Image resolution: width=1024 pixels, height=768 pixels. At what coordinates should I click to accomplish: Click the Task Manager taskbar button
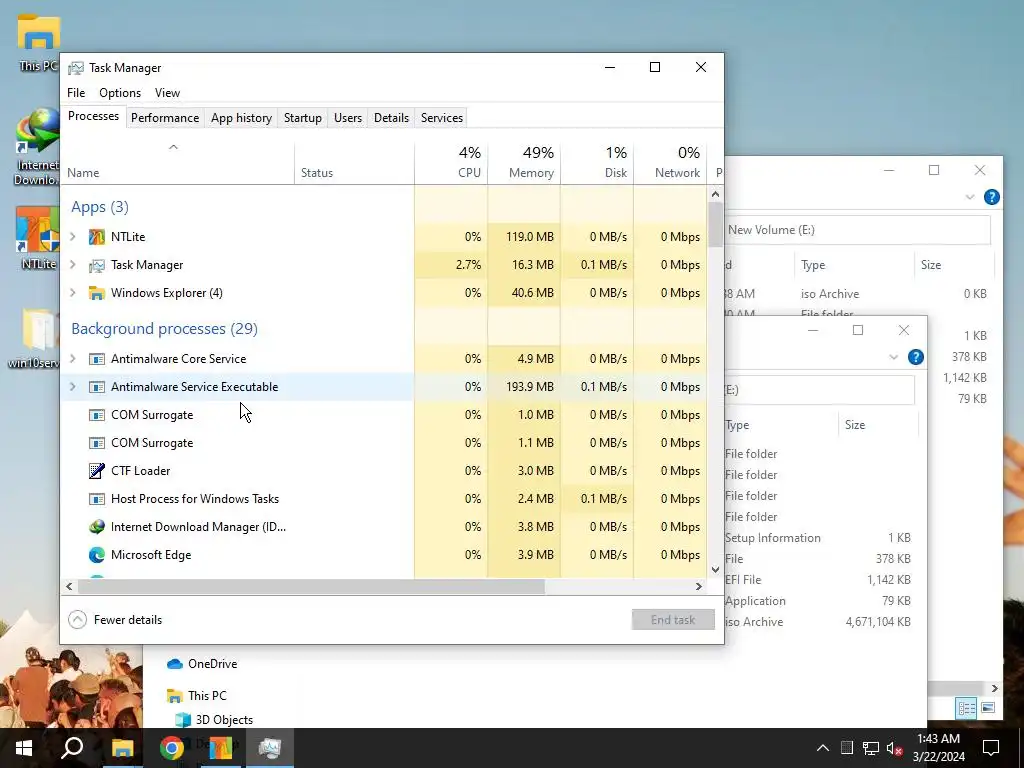tap(270, 748)
